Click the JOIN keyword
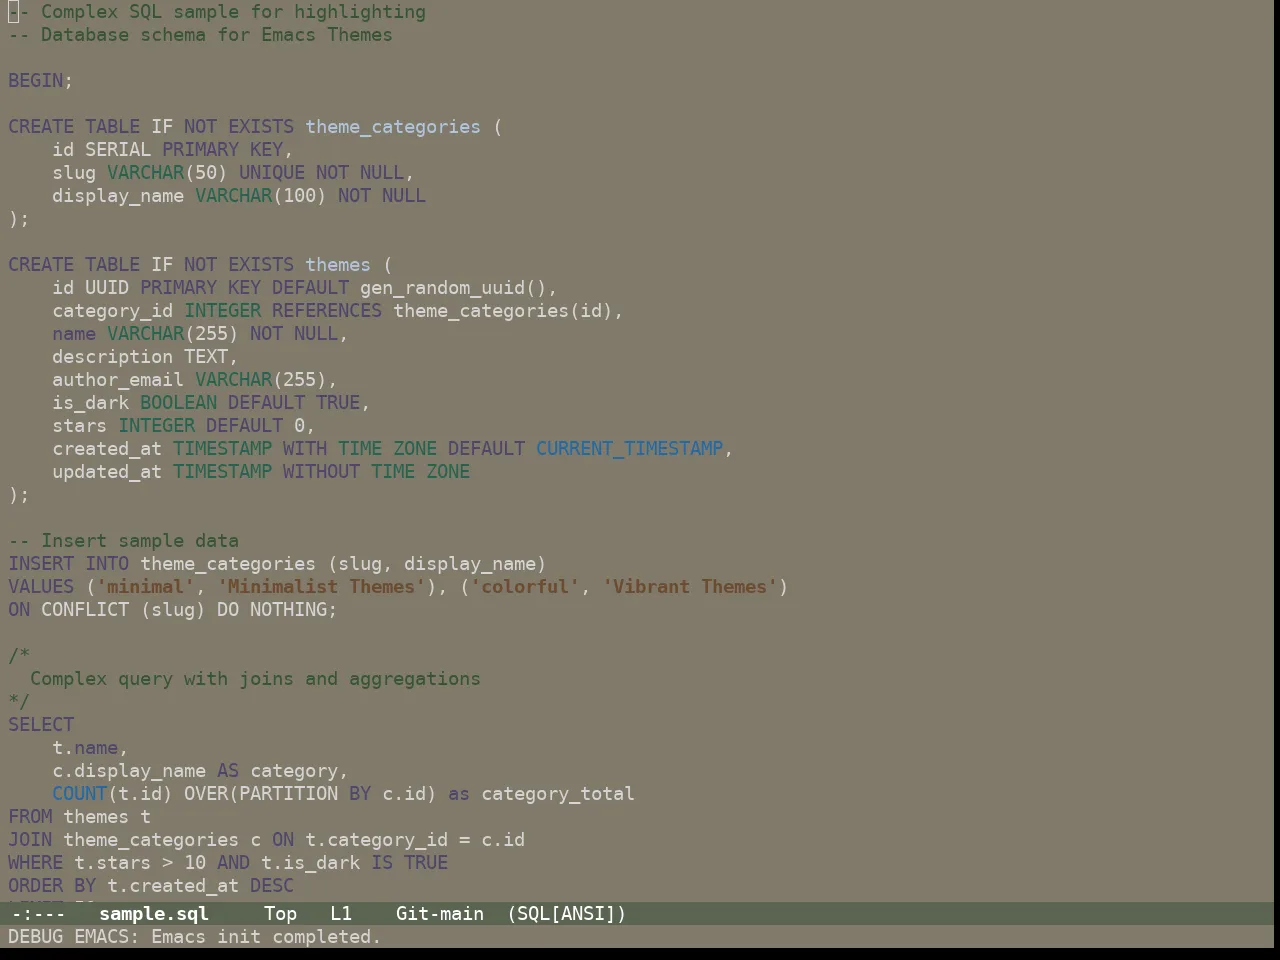 click(x=30, y=840)
